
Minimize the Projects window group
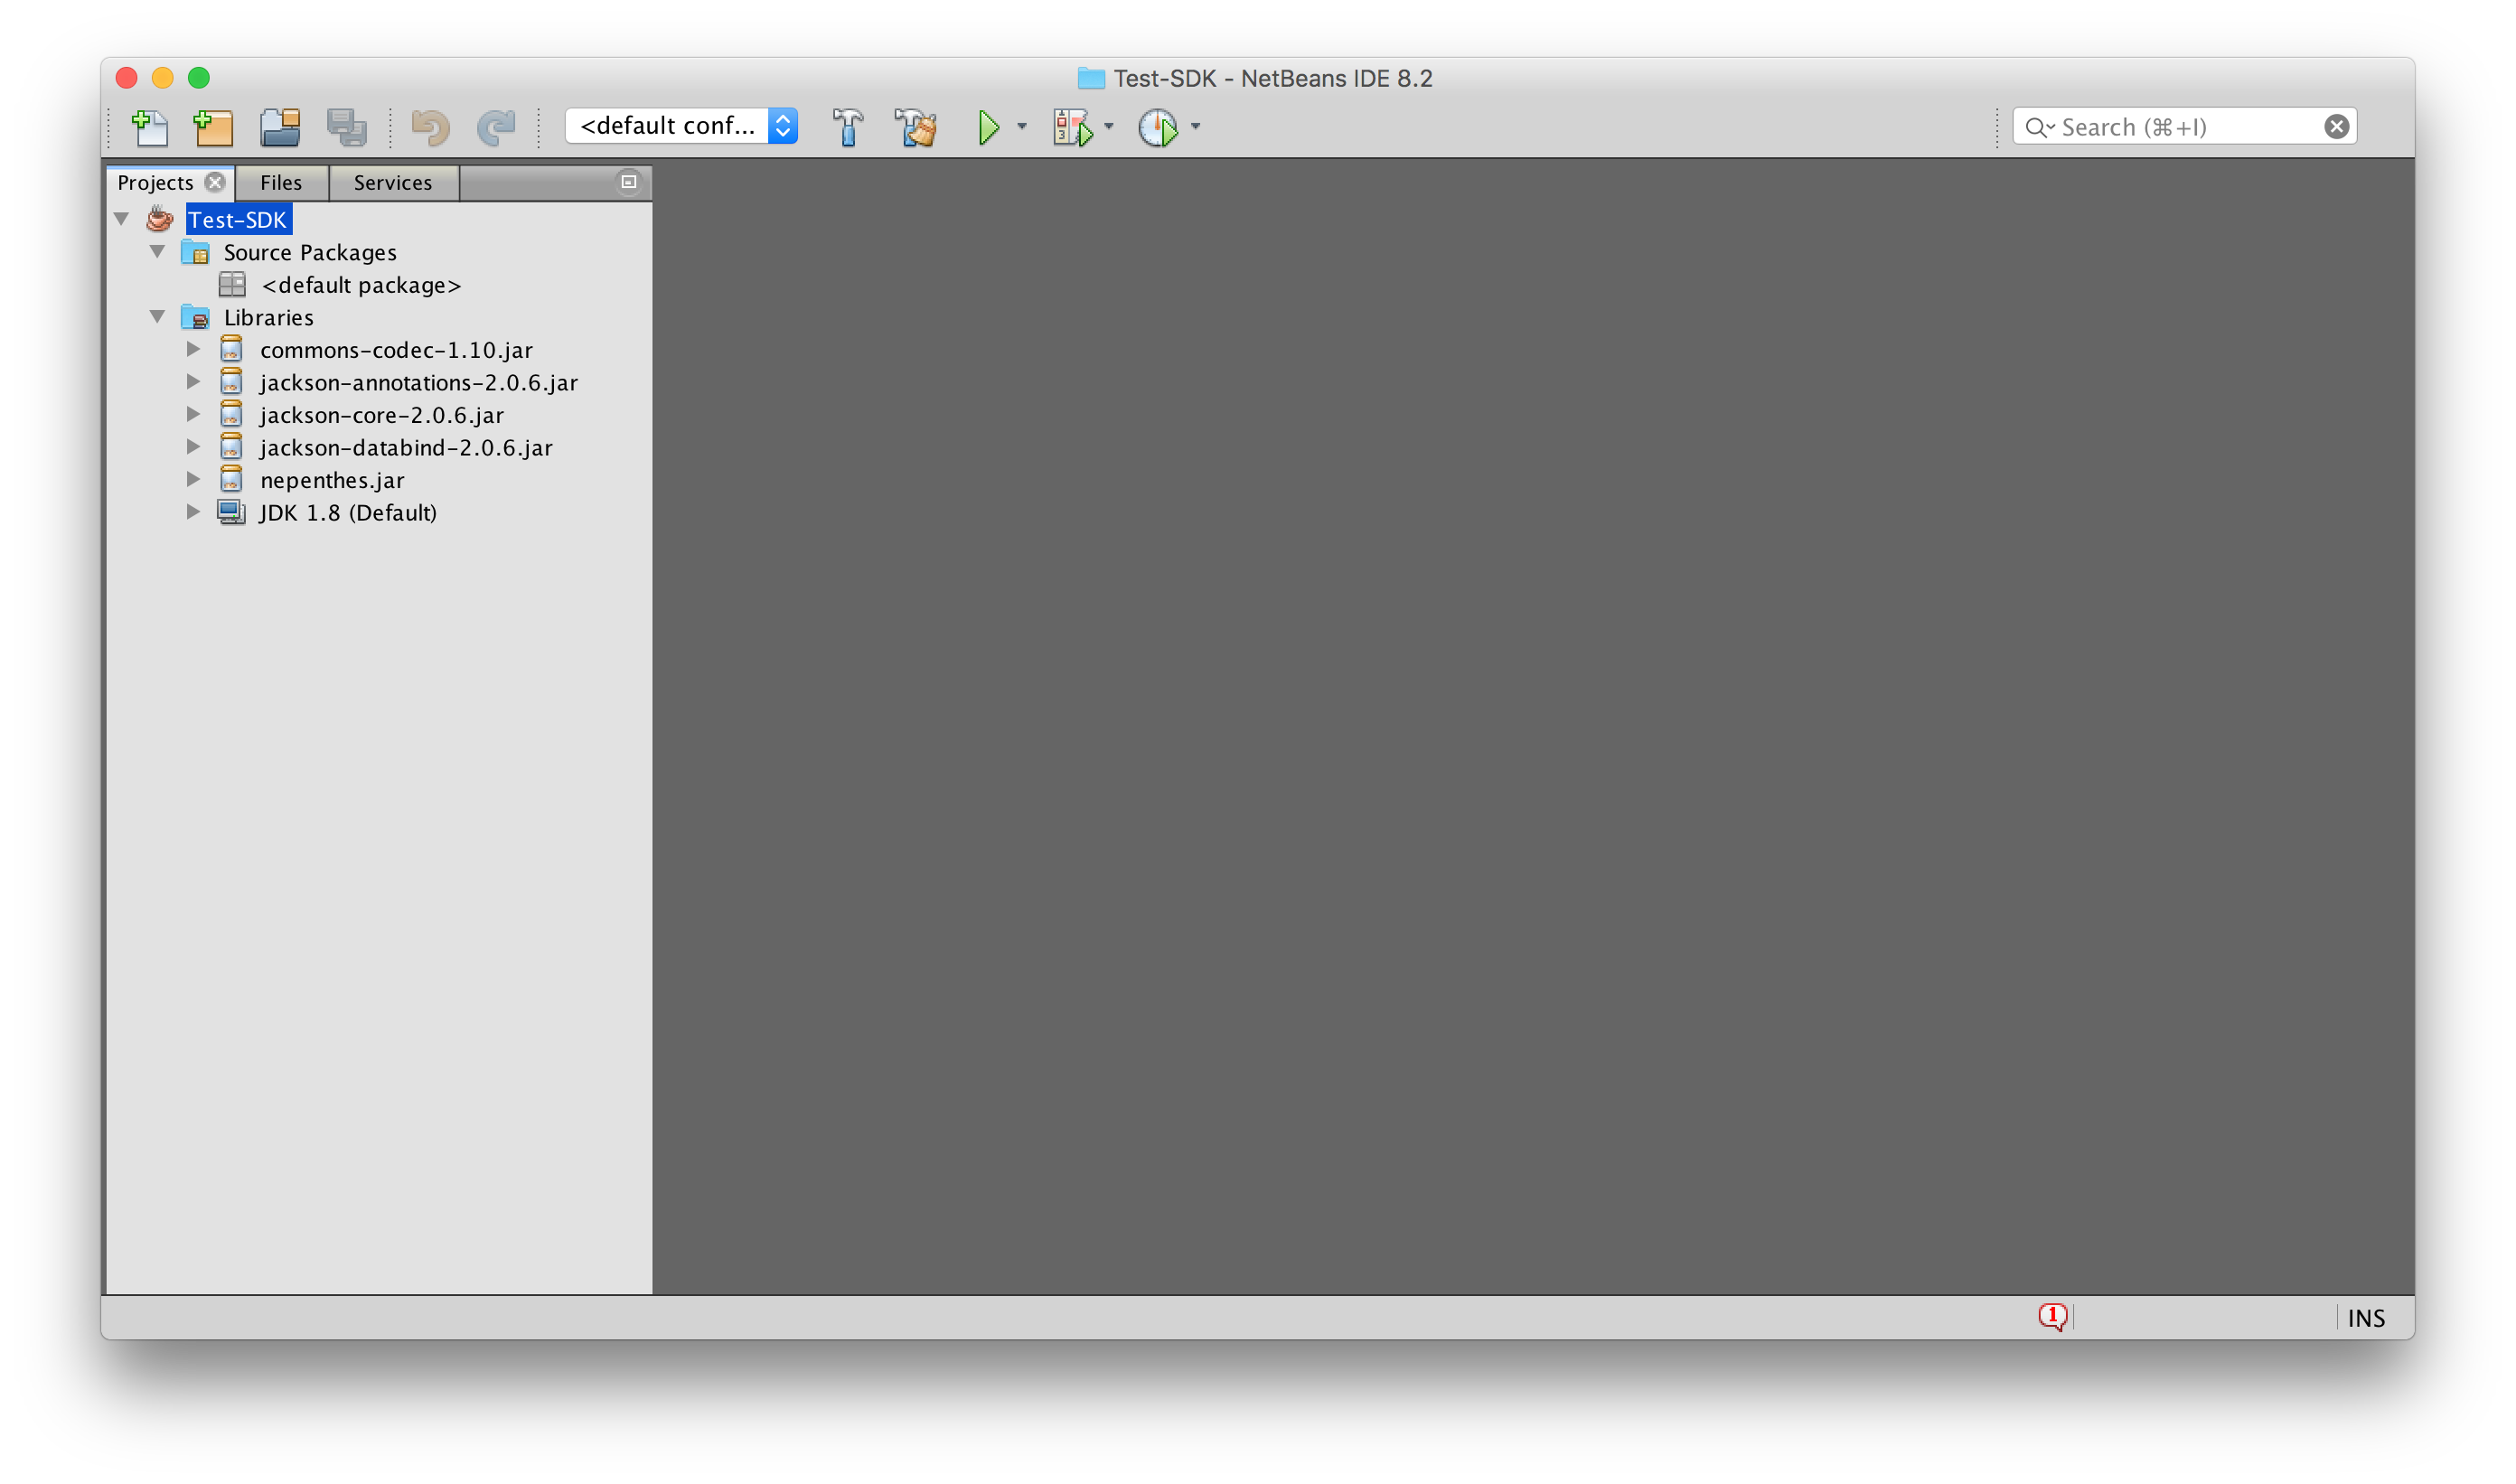point(628,182)
